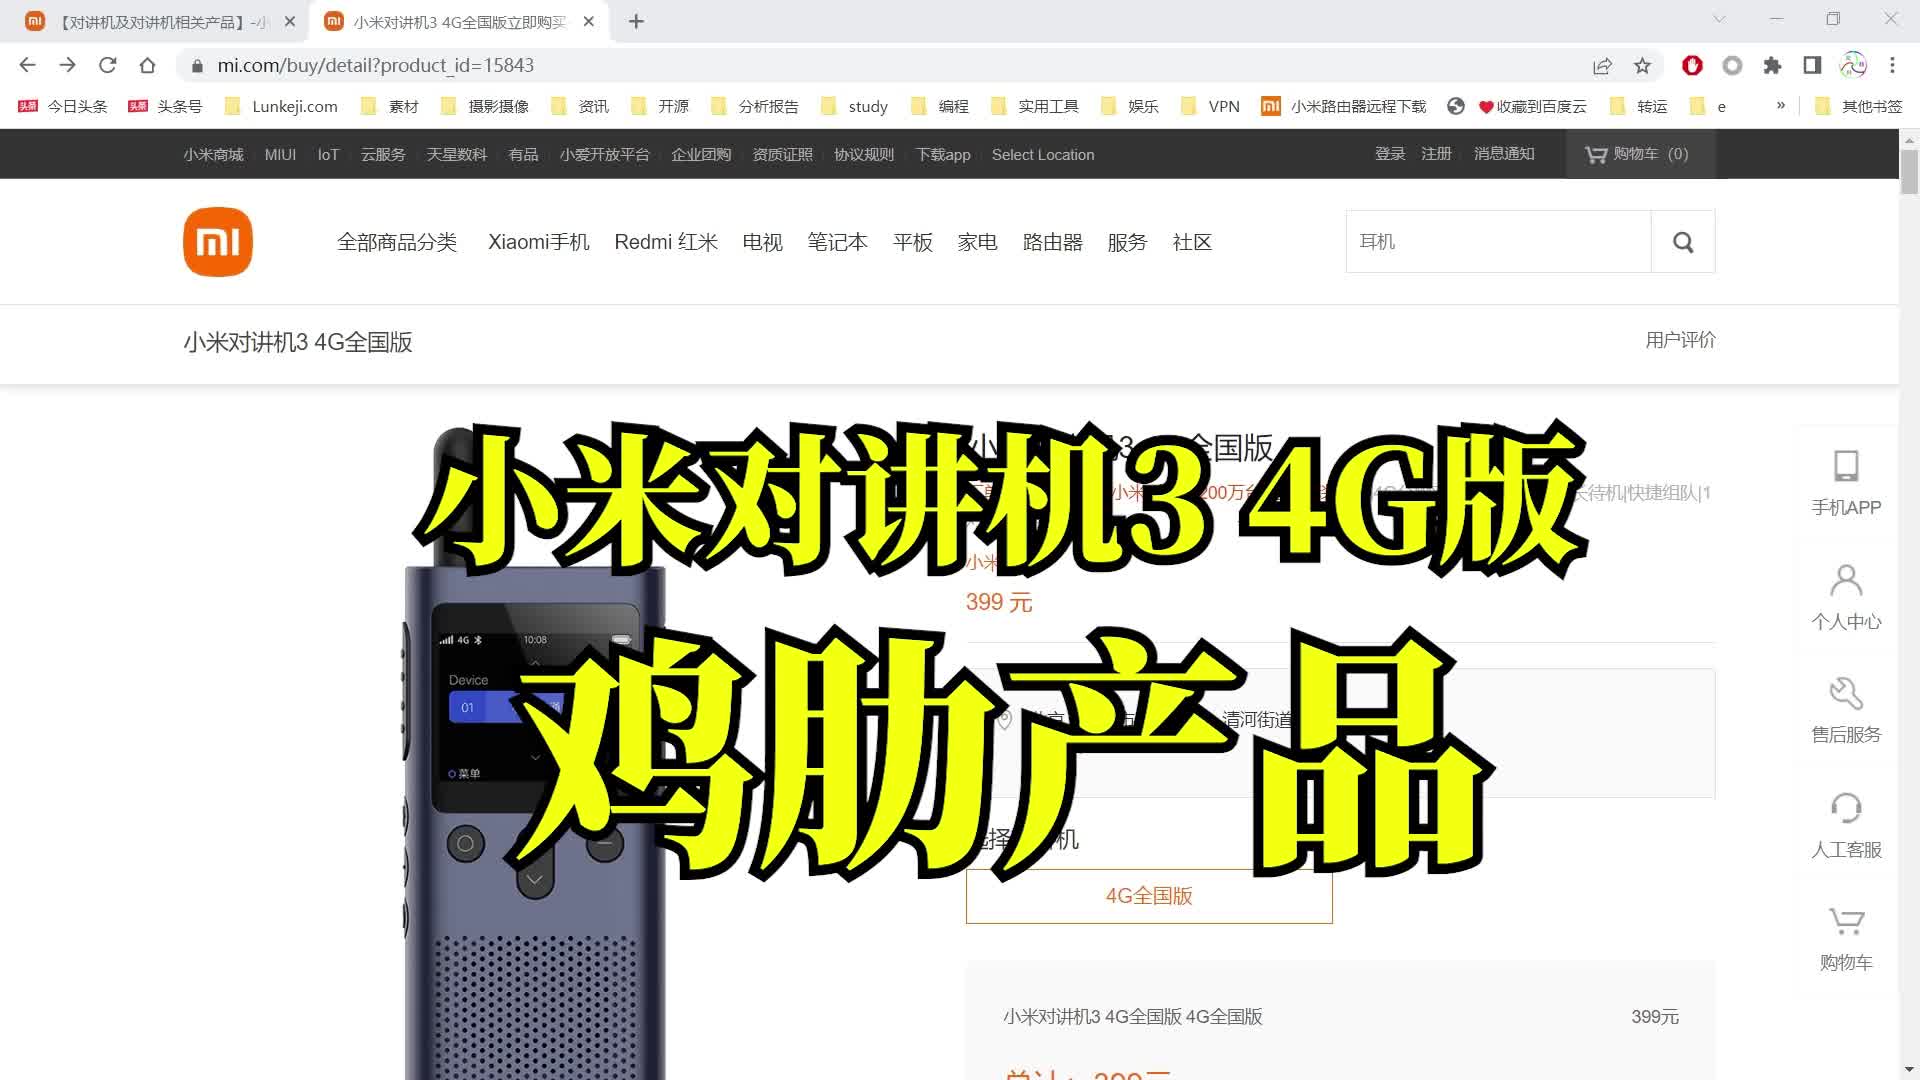
Task: Open the 今日头条 bookmark
Action: coord(63,106)
